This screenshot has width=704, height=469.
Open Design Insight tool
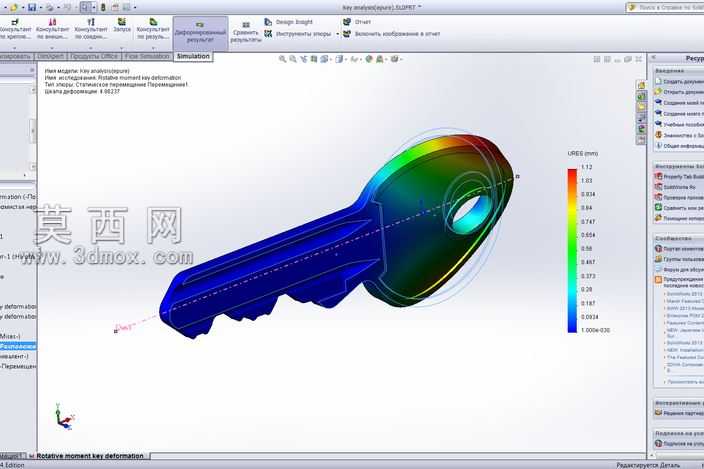click(x=288, y=22)
